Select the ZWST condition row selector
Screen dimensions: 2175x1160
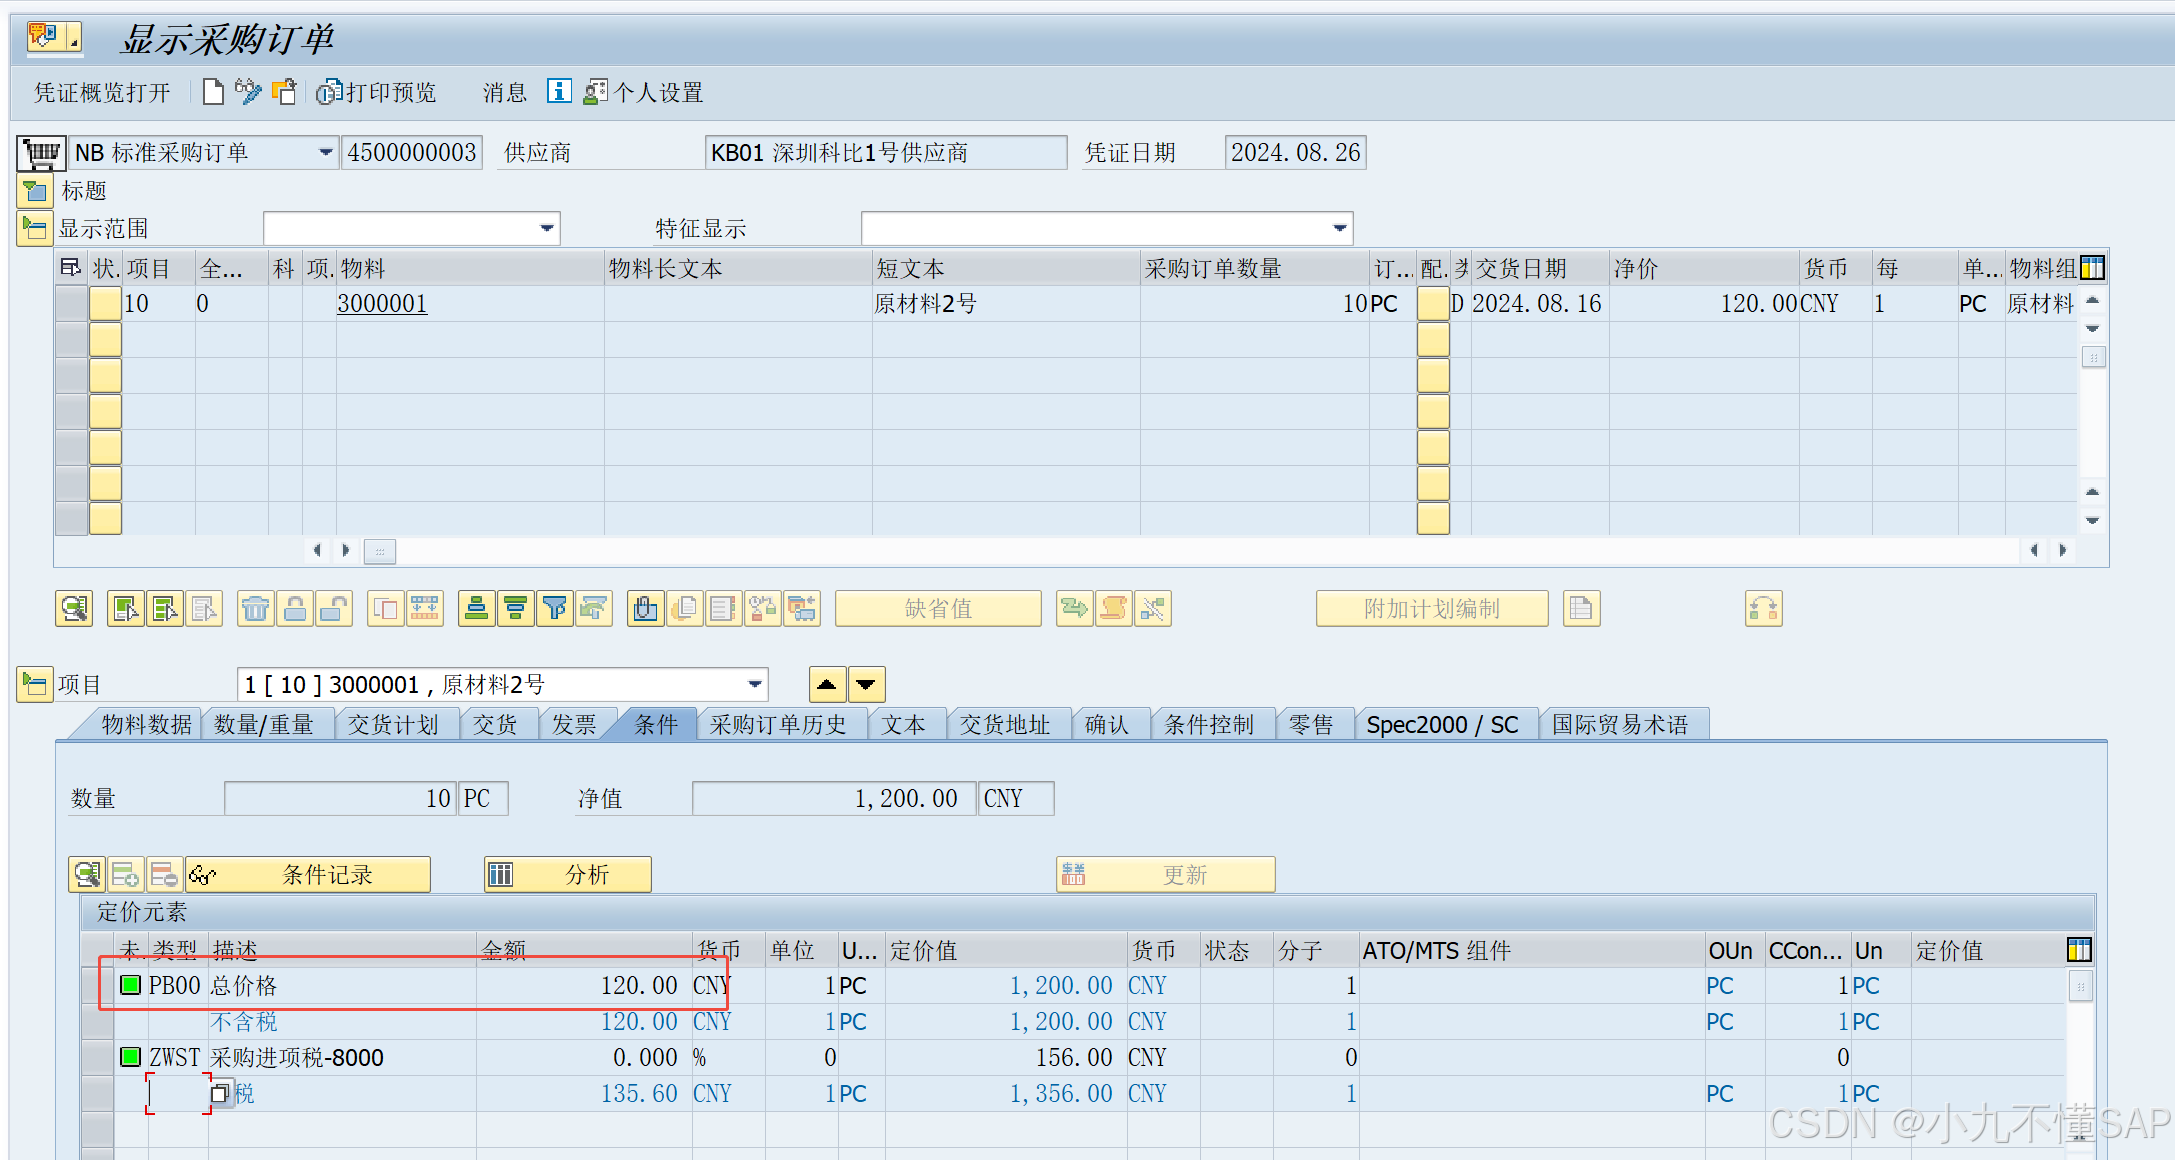click(x=97, y=1058)
